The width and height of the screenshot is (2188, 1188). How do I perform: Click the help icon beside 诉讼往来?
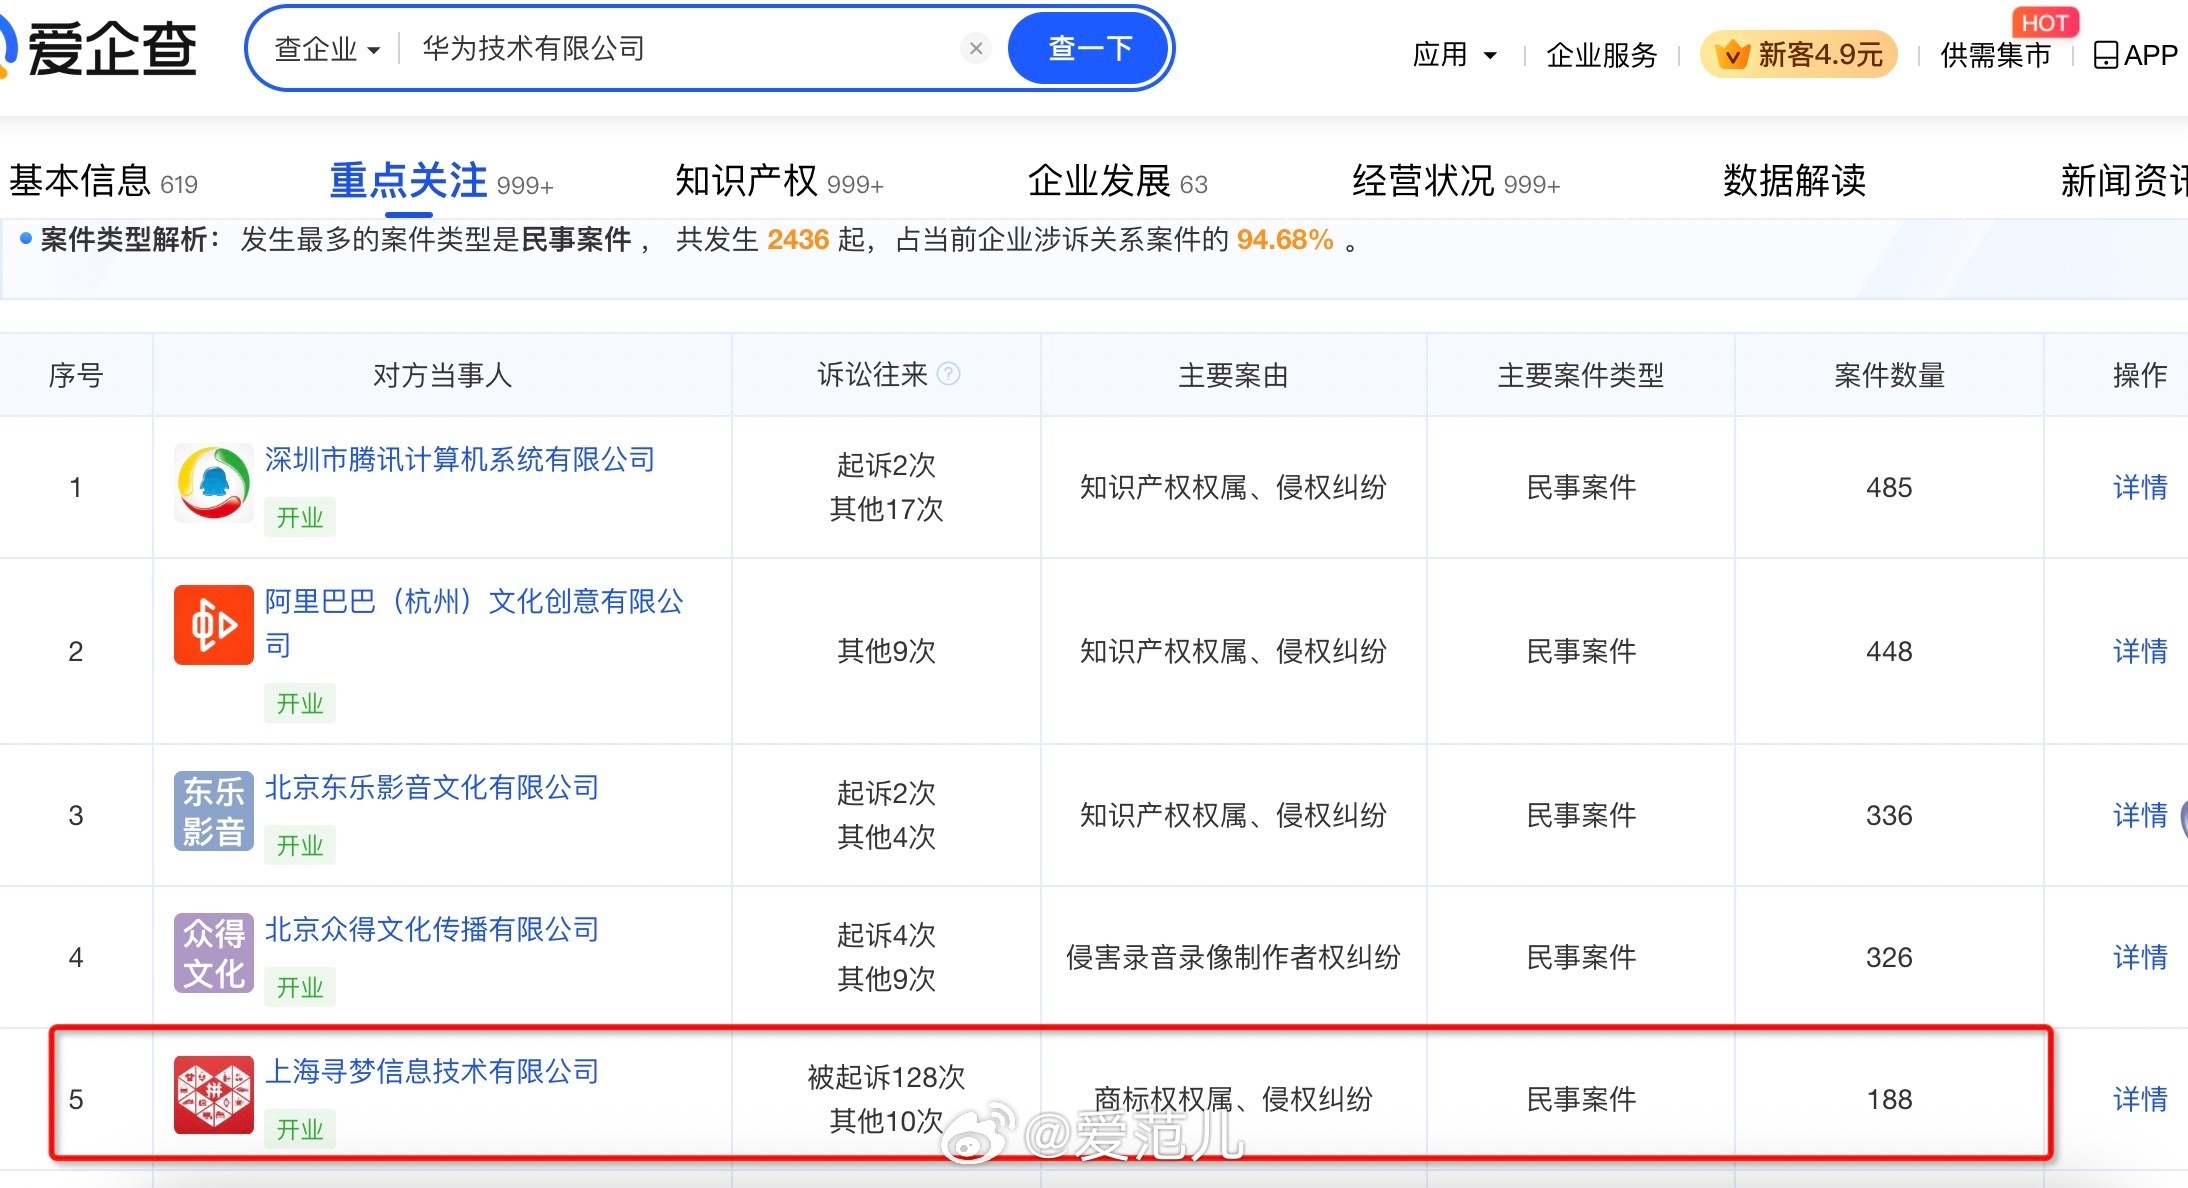coord(949,374)
